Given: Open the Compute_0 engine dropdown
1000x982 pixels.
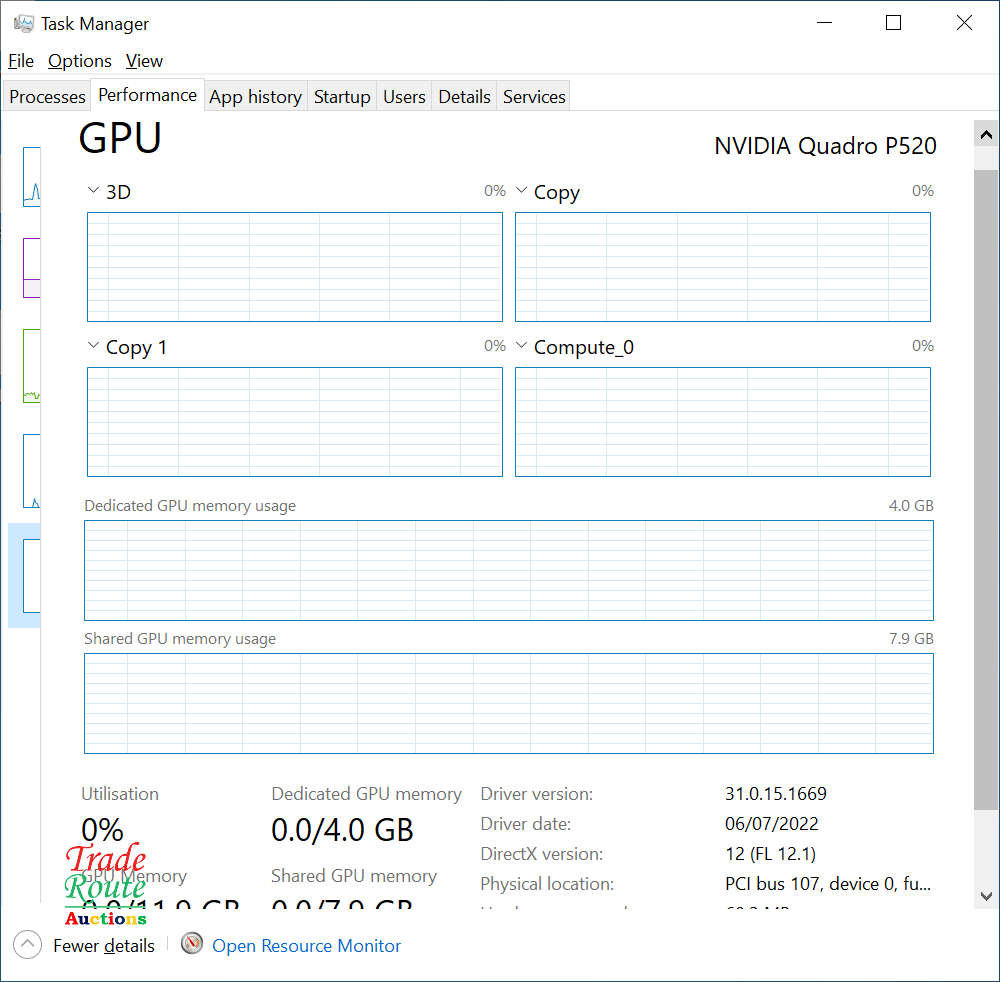Looking at the screenshot, I should [x=522, y=346].
